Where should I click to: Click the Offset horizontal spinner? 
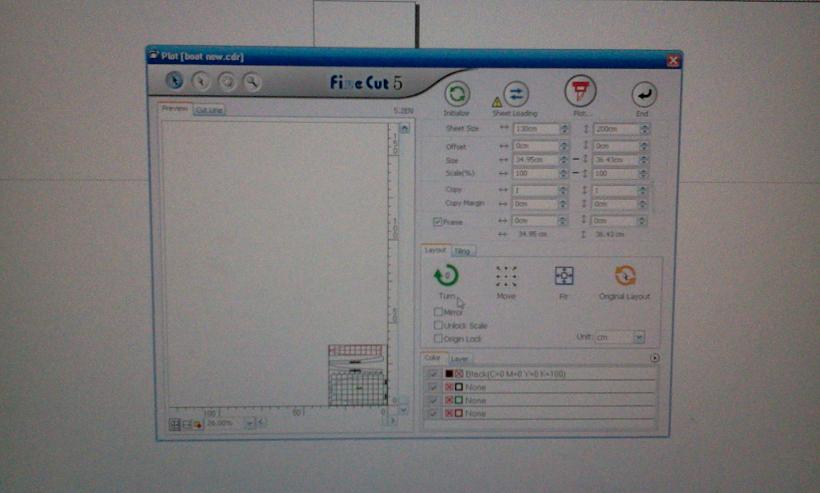coord(564,146)
